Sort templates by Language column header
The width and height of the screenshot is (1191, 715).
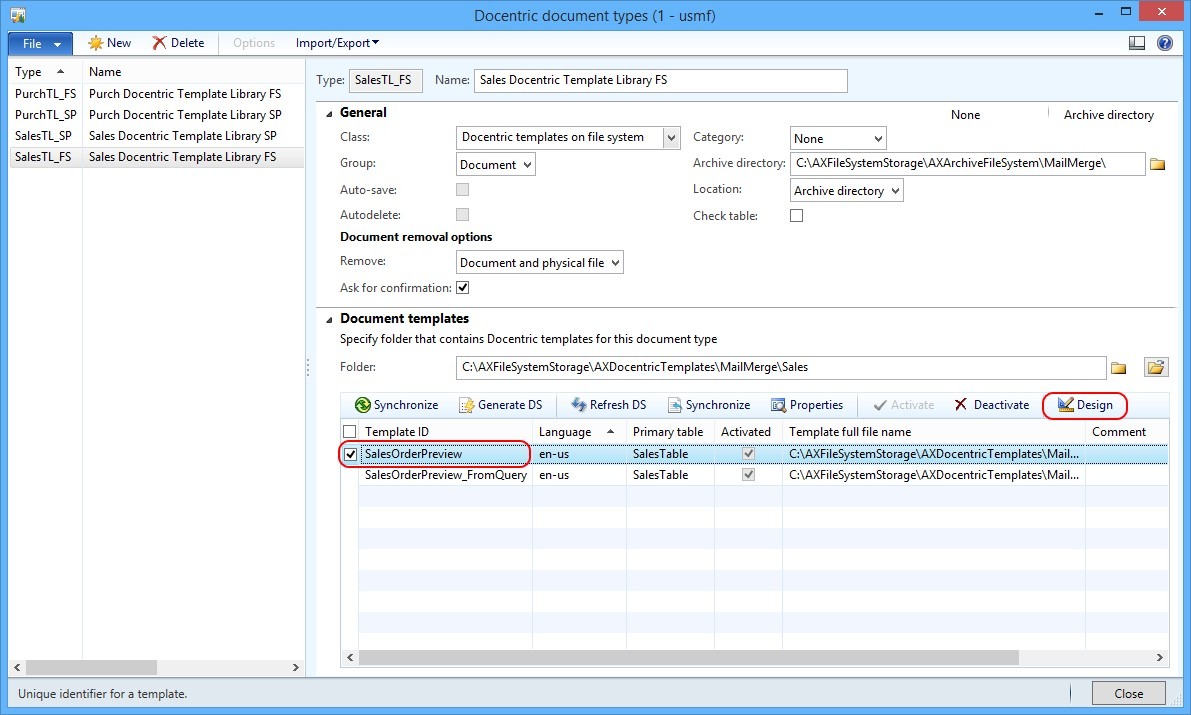[x=580, y=432]
